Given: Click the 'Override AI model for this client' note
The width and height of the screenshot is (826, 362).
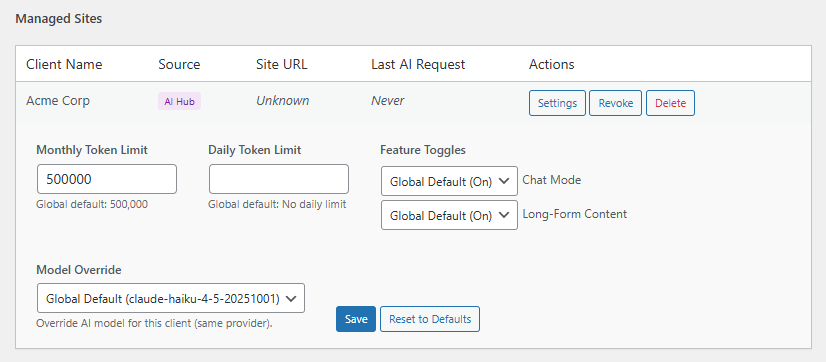Looking at the screenshot, I should tap(154, 323).
